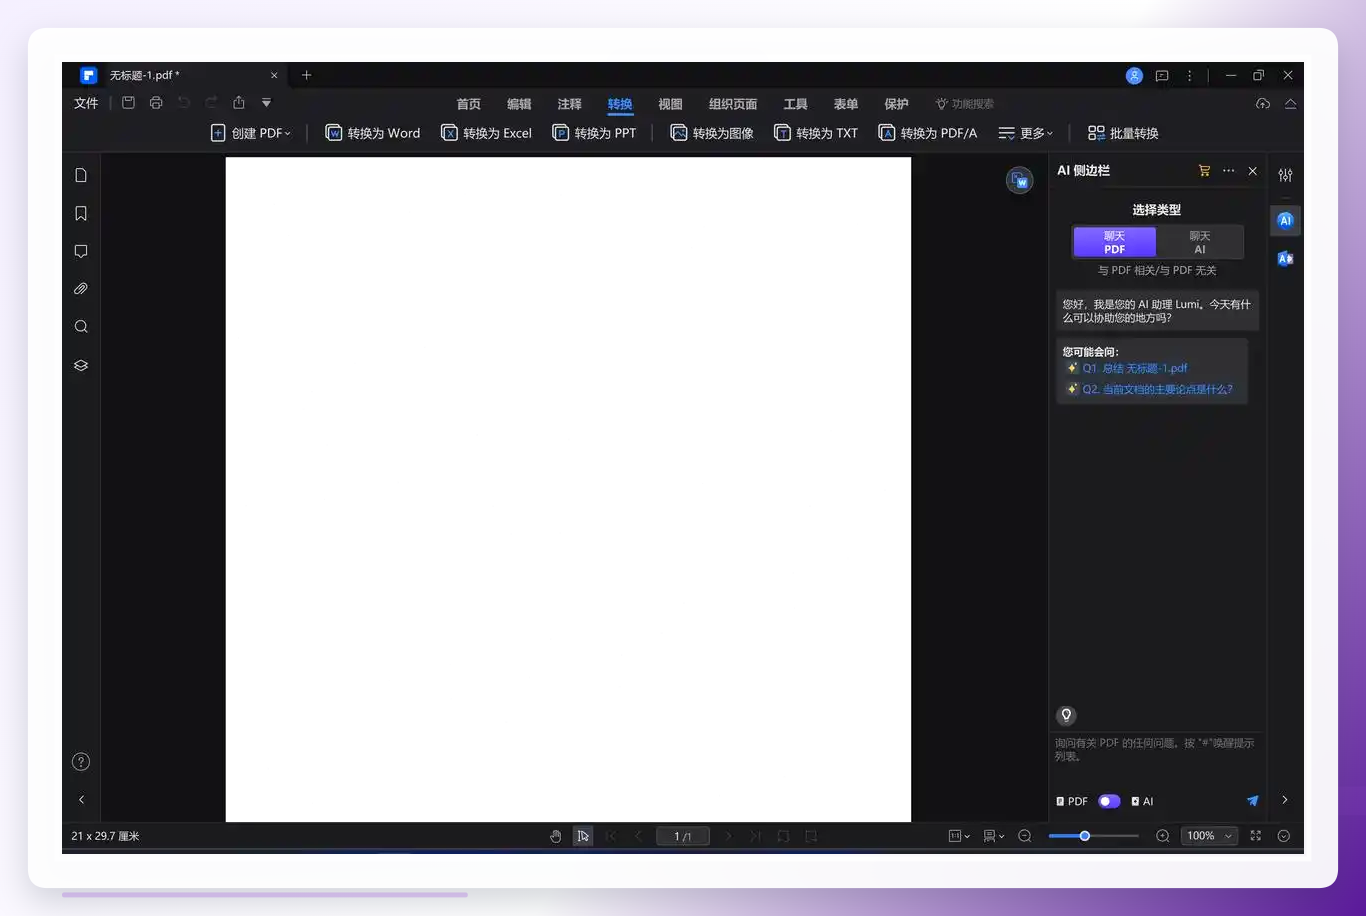Click the cloud upload icon
The width and height of the screenshot is (1366, 916).
pyautogui.click(x=1263, y=104)
